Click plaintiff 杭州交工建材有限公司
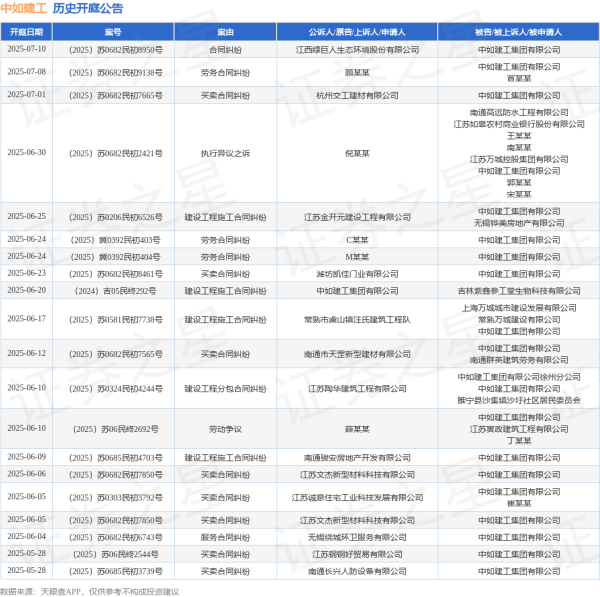Screen dimensions: 600x597 click(x=357, y=95)
